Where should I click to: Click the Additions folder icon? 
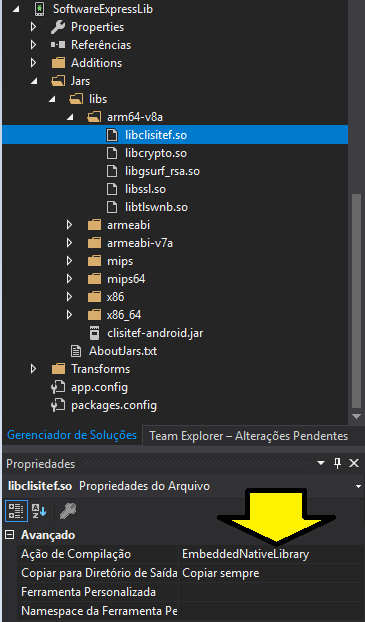pyautogui.click(x=58, y=63)
